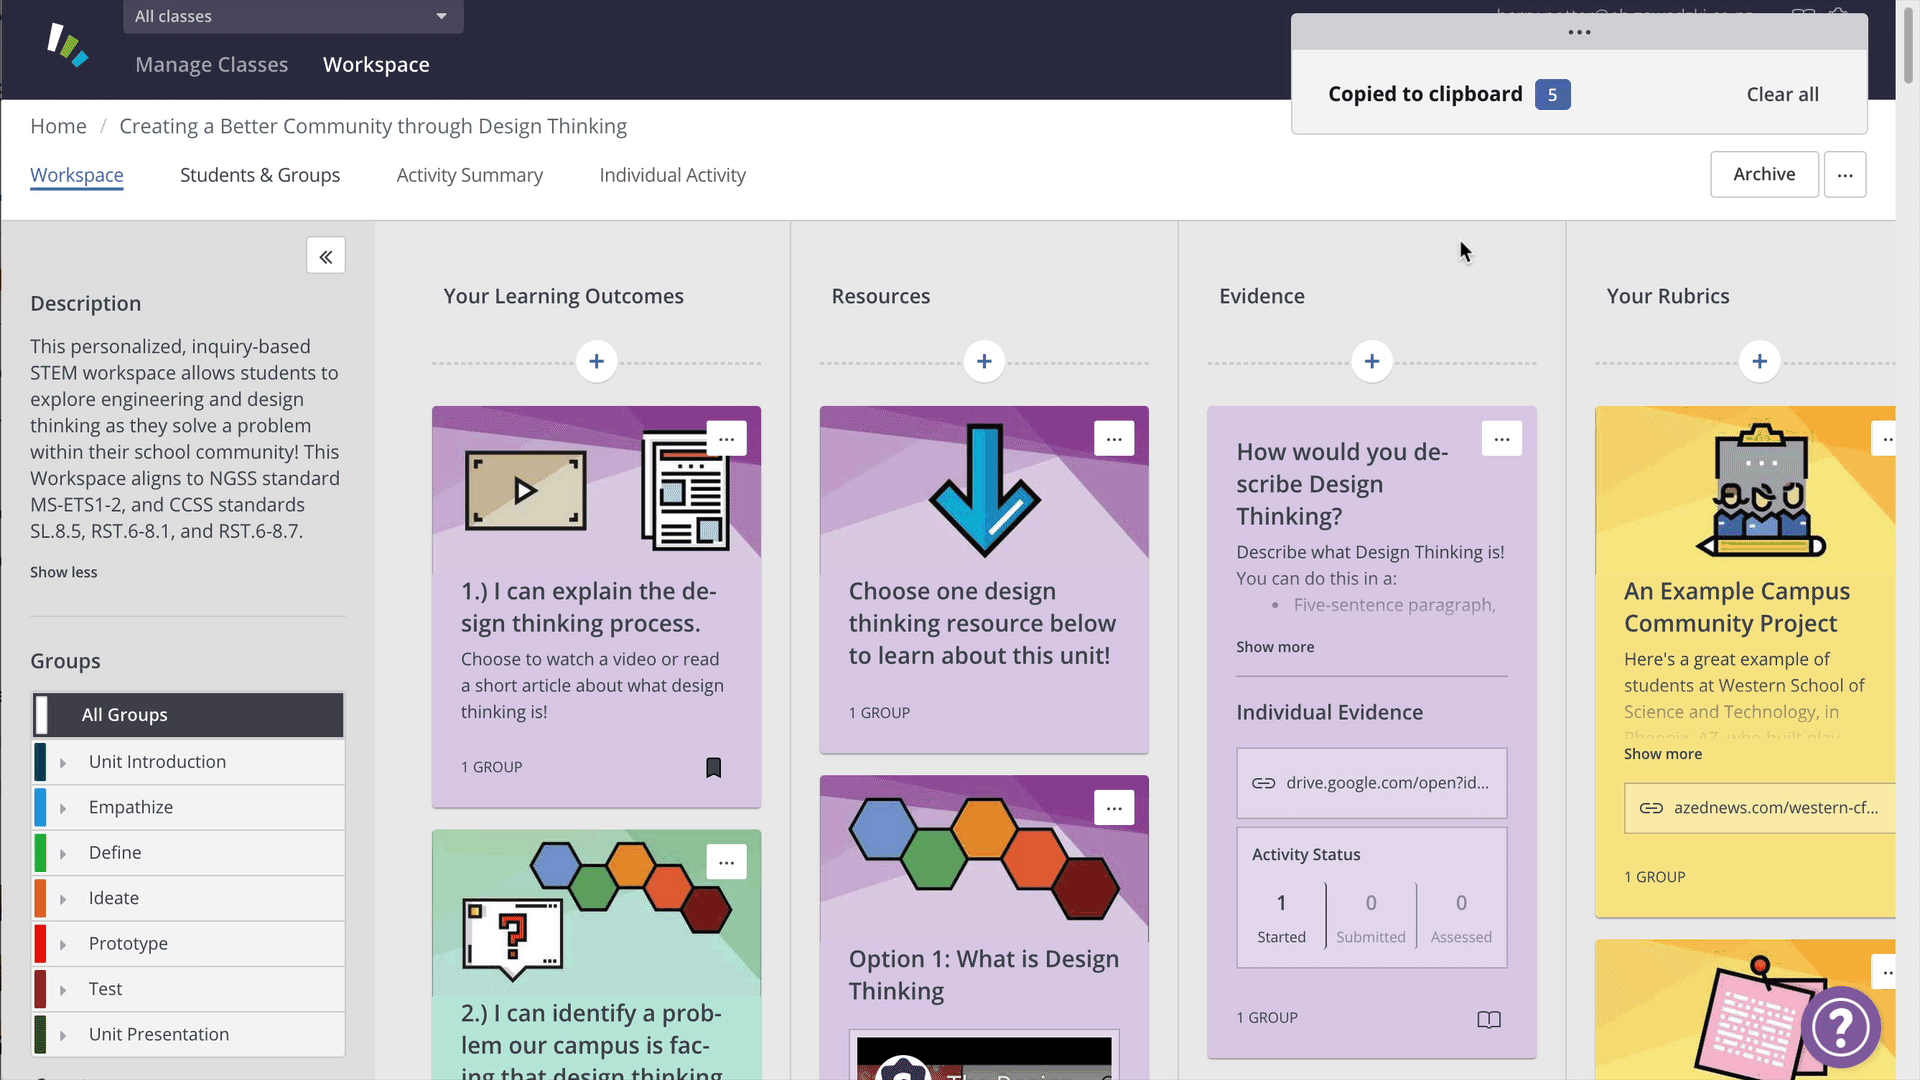Click '1 GROUP' on the learning outcome 1 card
The image size is (1920, 1080).
[491, 767]
